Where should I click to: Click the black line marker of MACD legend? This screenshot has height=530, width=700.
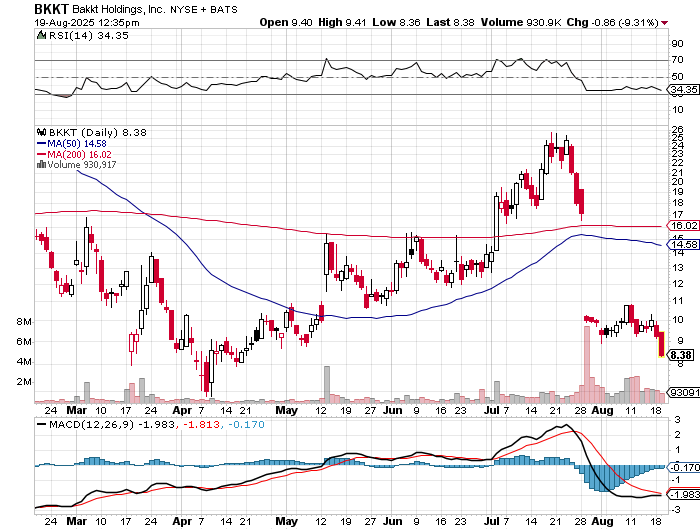pos(42,425)
